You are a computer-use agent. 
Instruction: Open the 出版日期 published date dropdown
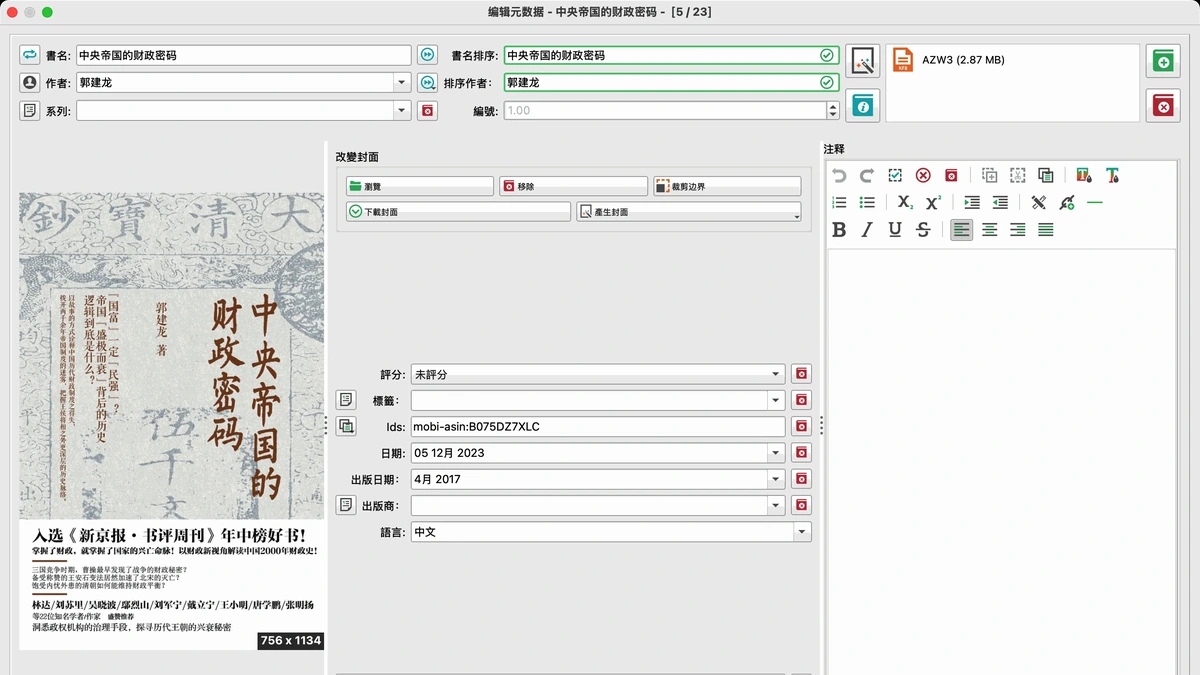click(x=776, y=479)
